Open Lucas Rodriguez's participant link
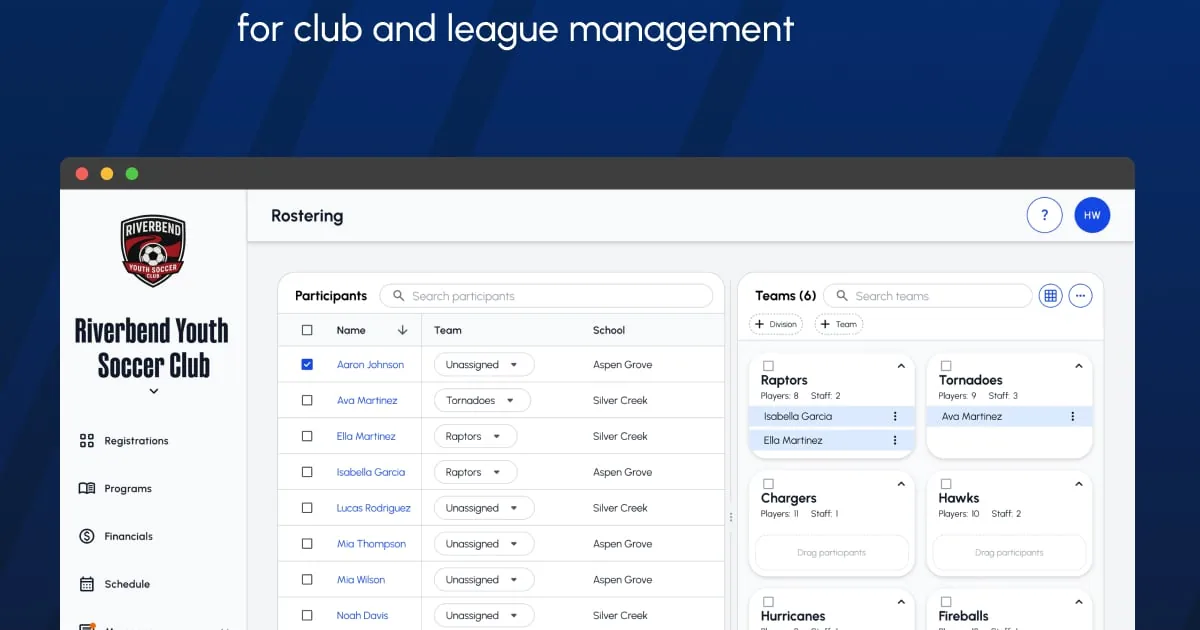 pos(373,509)
